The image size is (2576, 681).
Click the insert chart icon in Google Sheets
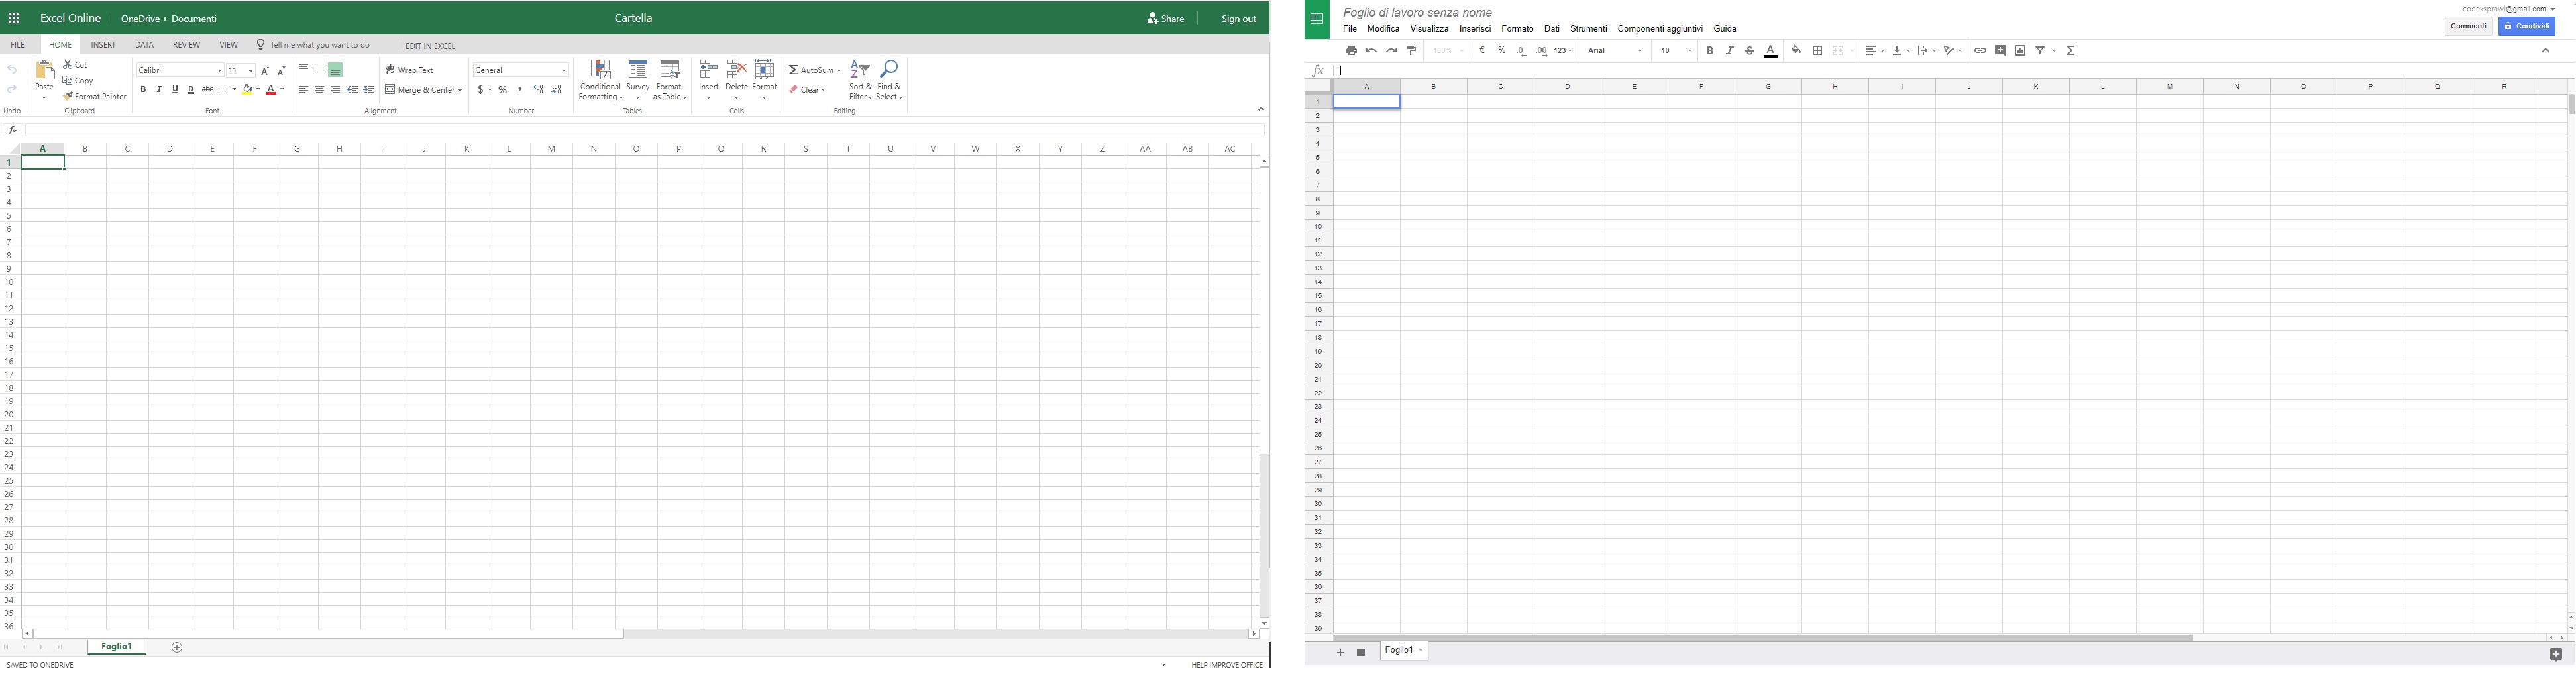click(x=2020, y=50)
